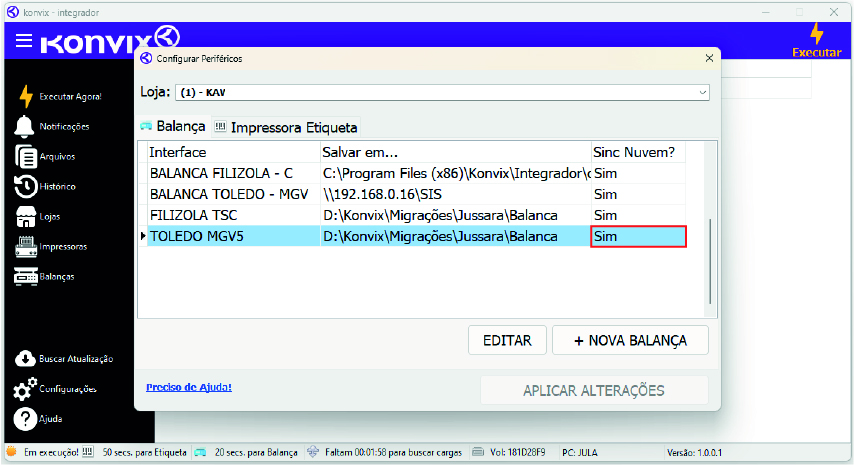Click the scrollbar of the balança table
Image resolution: width=854 pixels, height=465 pixels.
pos(710,261)
